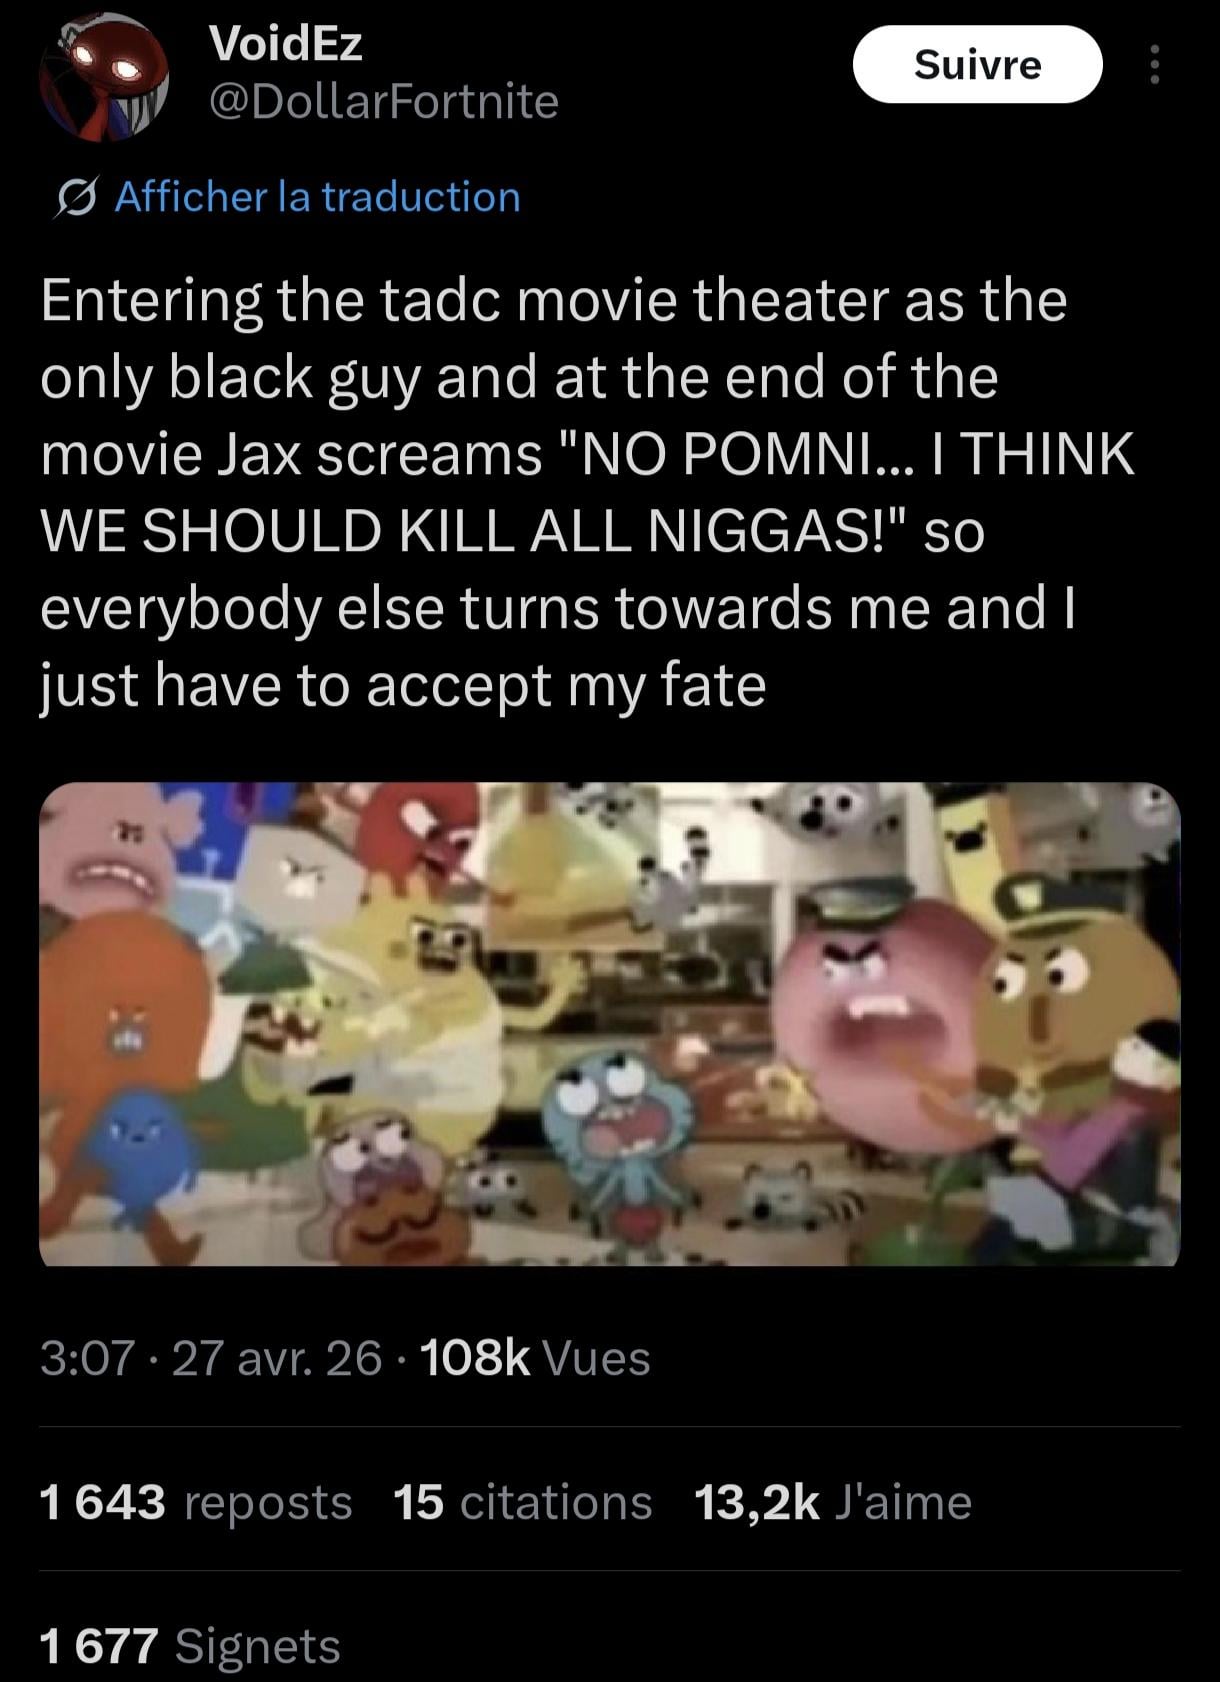Click the word reposts label
1220x1682 pixels.
[269, 1502]
